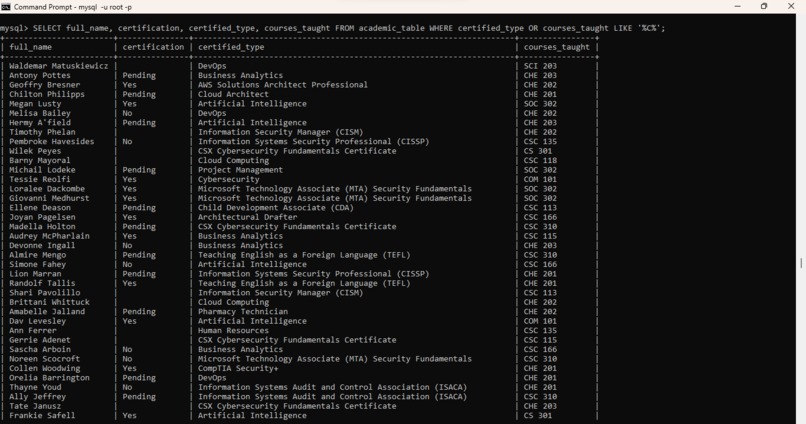
Task: Click the name Gerrie Adenet
Action: (40, 340)
